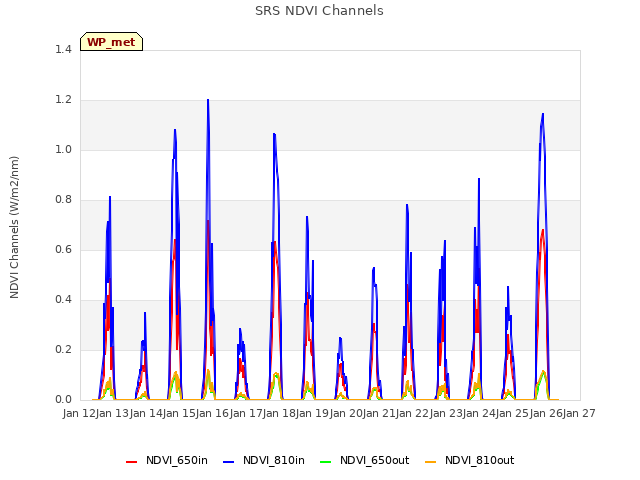Click the Jan 24 x-axis label
This screenshot has width=640, height=480.
479,413
